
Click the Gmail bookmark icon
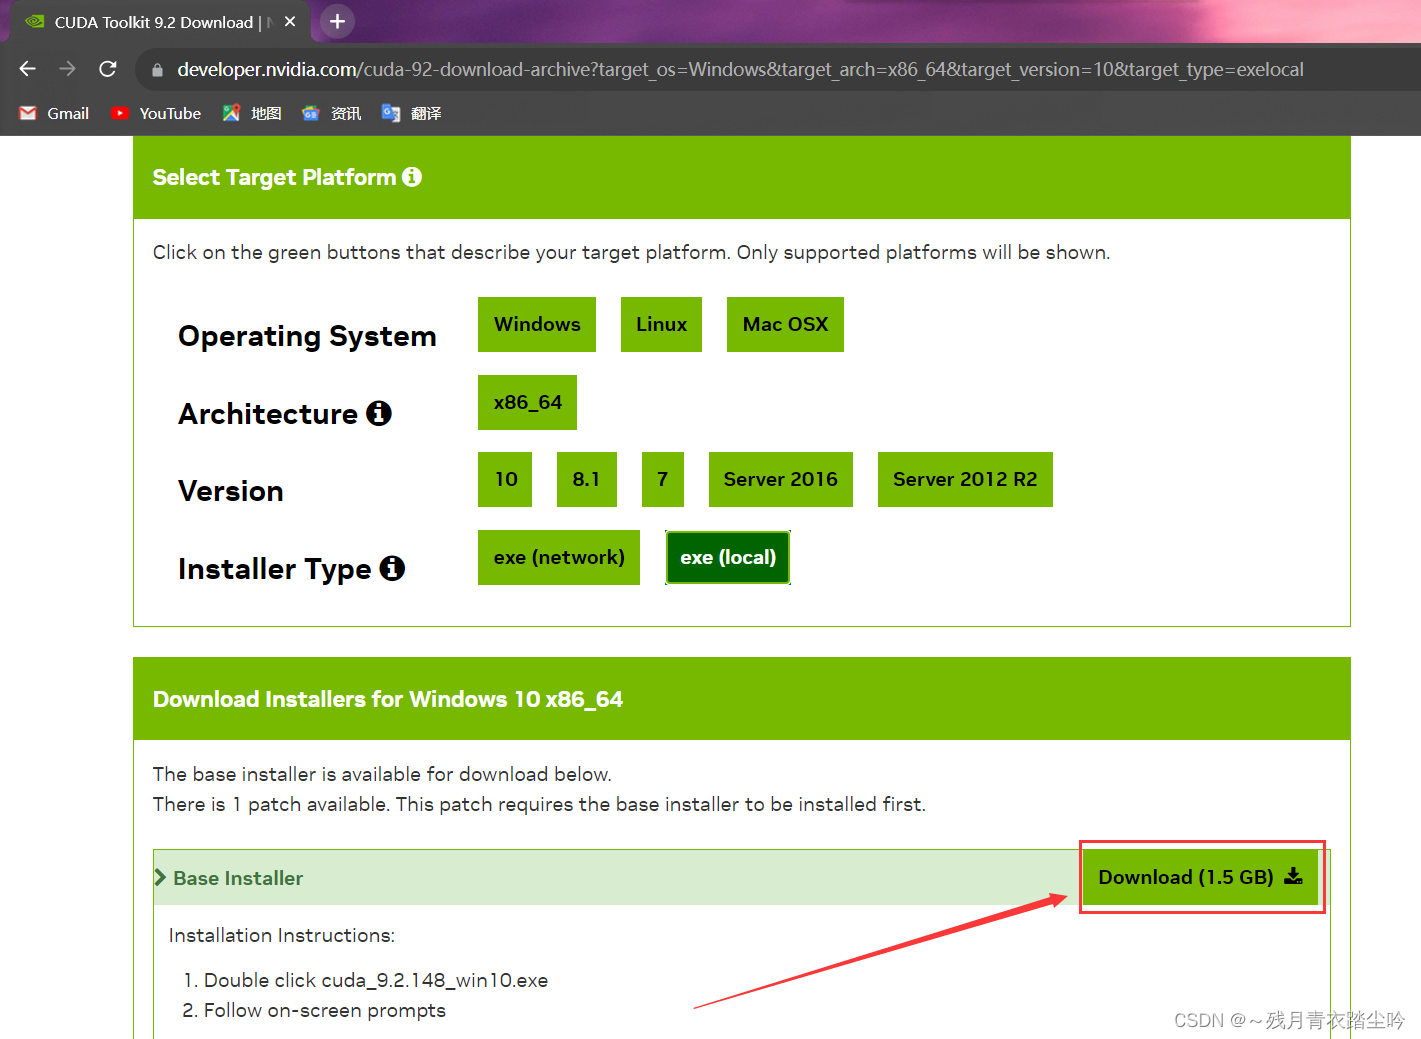(x=28, y=113)
